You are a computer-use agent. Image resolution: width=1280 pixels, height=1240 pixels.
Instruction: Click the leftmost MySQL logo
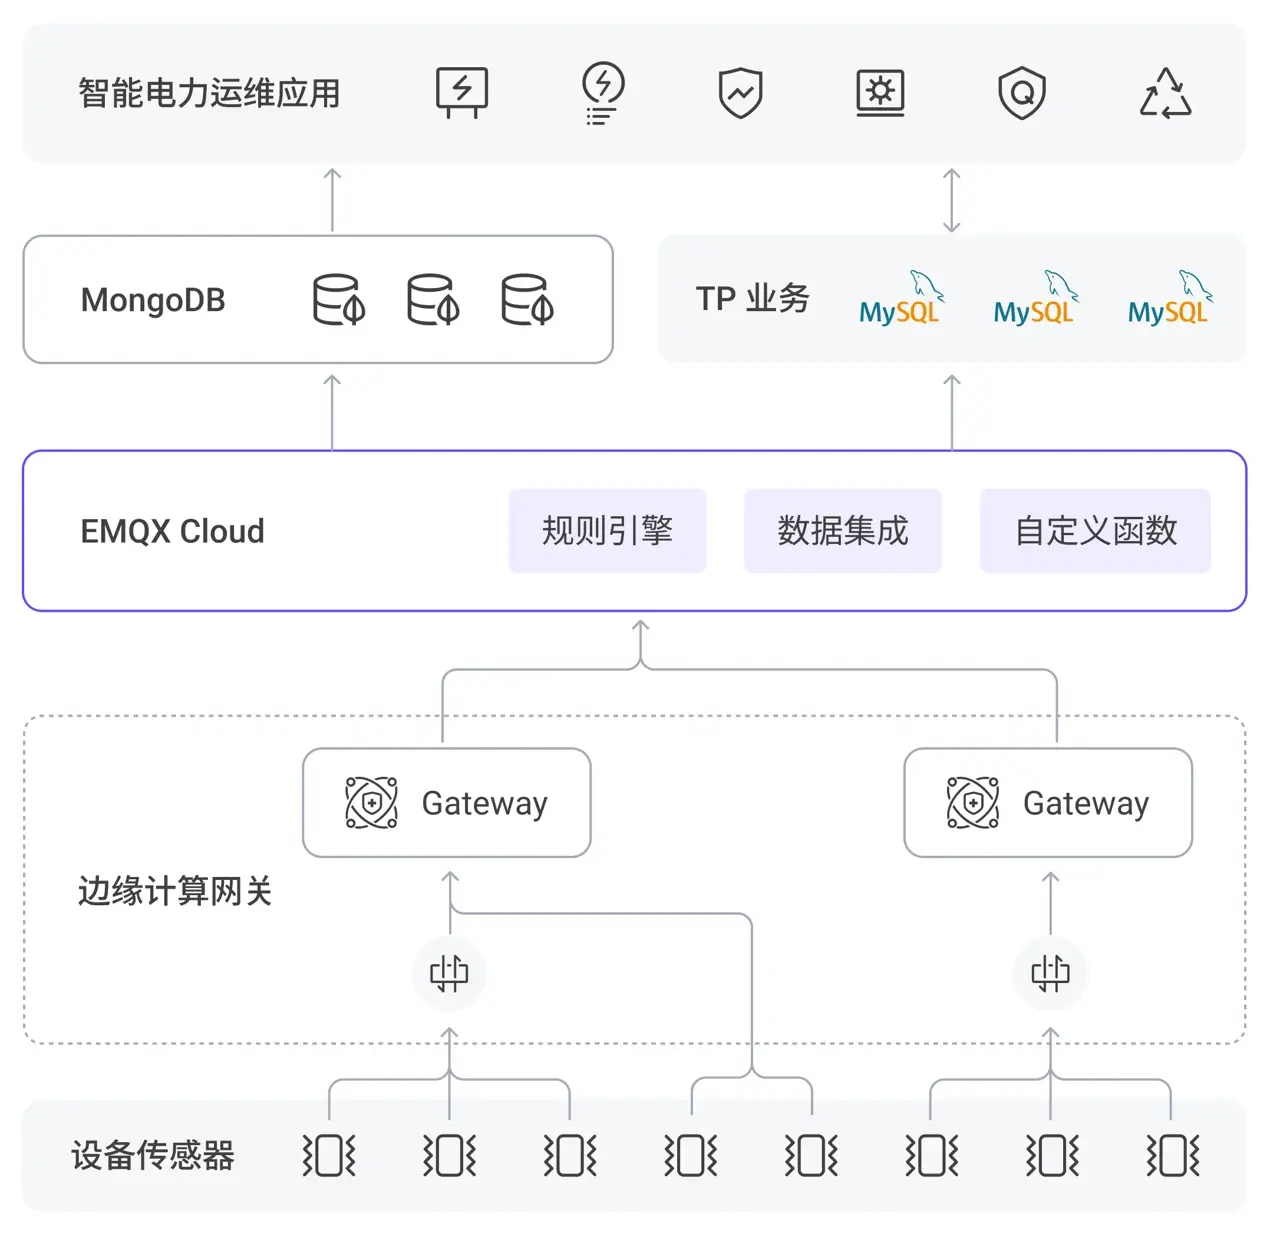click(x=900, y=299)
